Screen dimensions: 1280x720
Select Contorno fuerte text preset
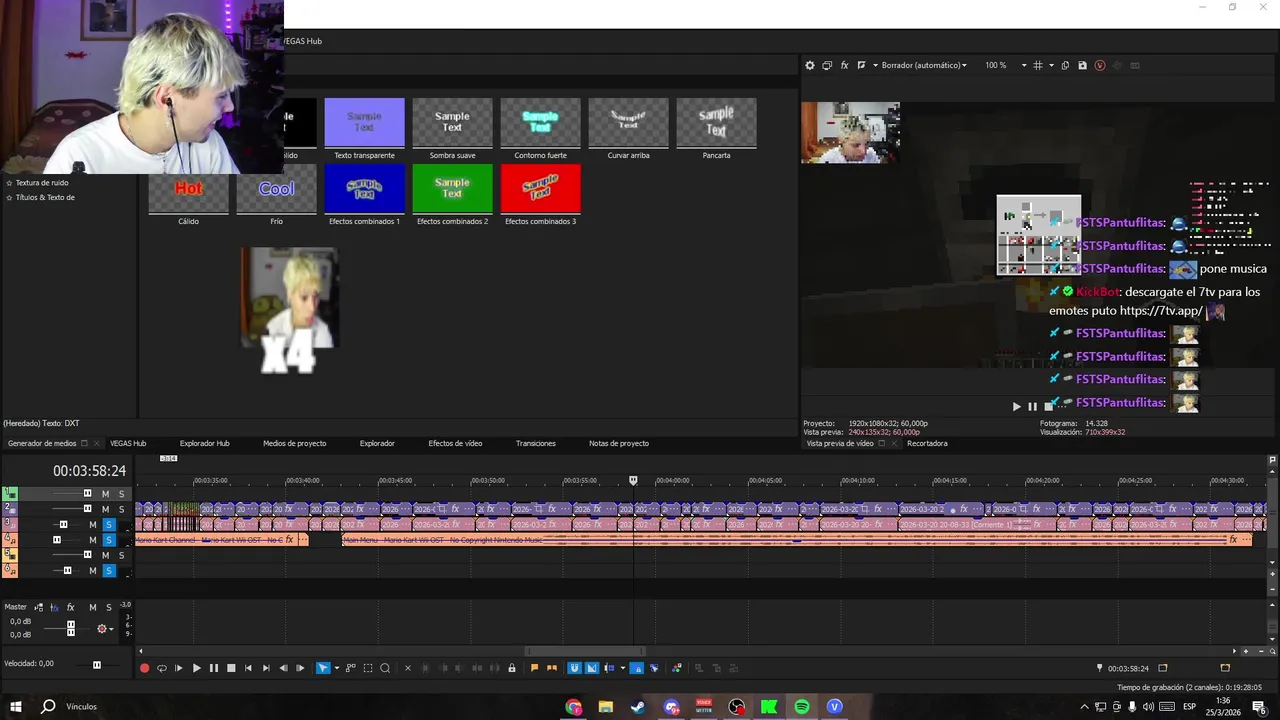pyautogui.click(x=540, y=123)
